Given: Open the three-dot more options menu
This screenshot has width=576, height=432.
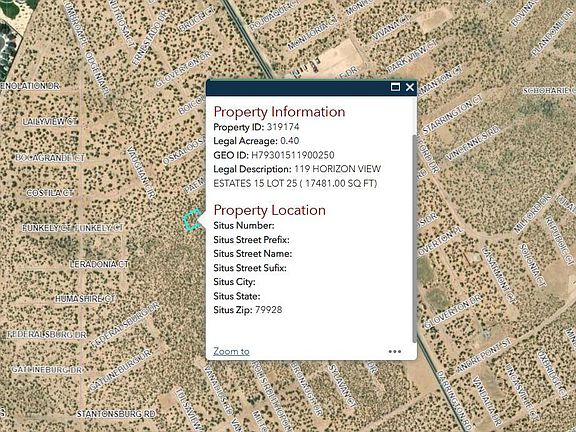Looking at the screenshot, I should click(395, 352).
